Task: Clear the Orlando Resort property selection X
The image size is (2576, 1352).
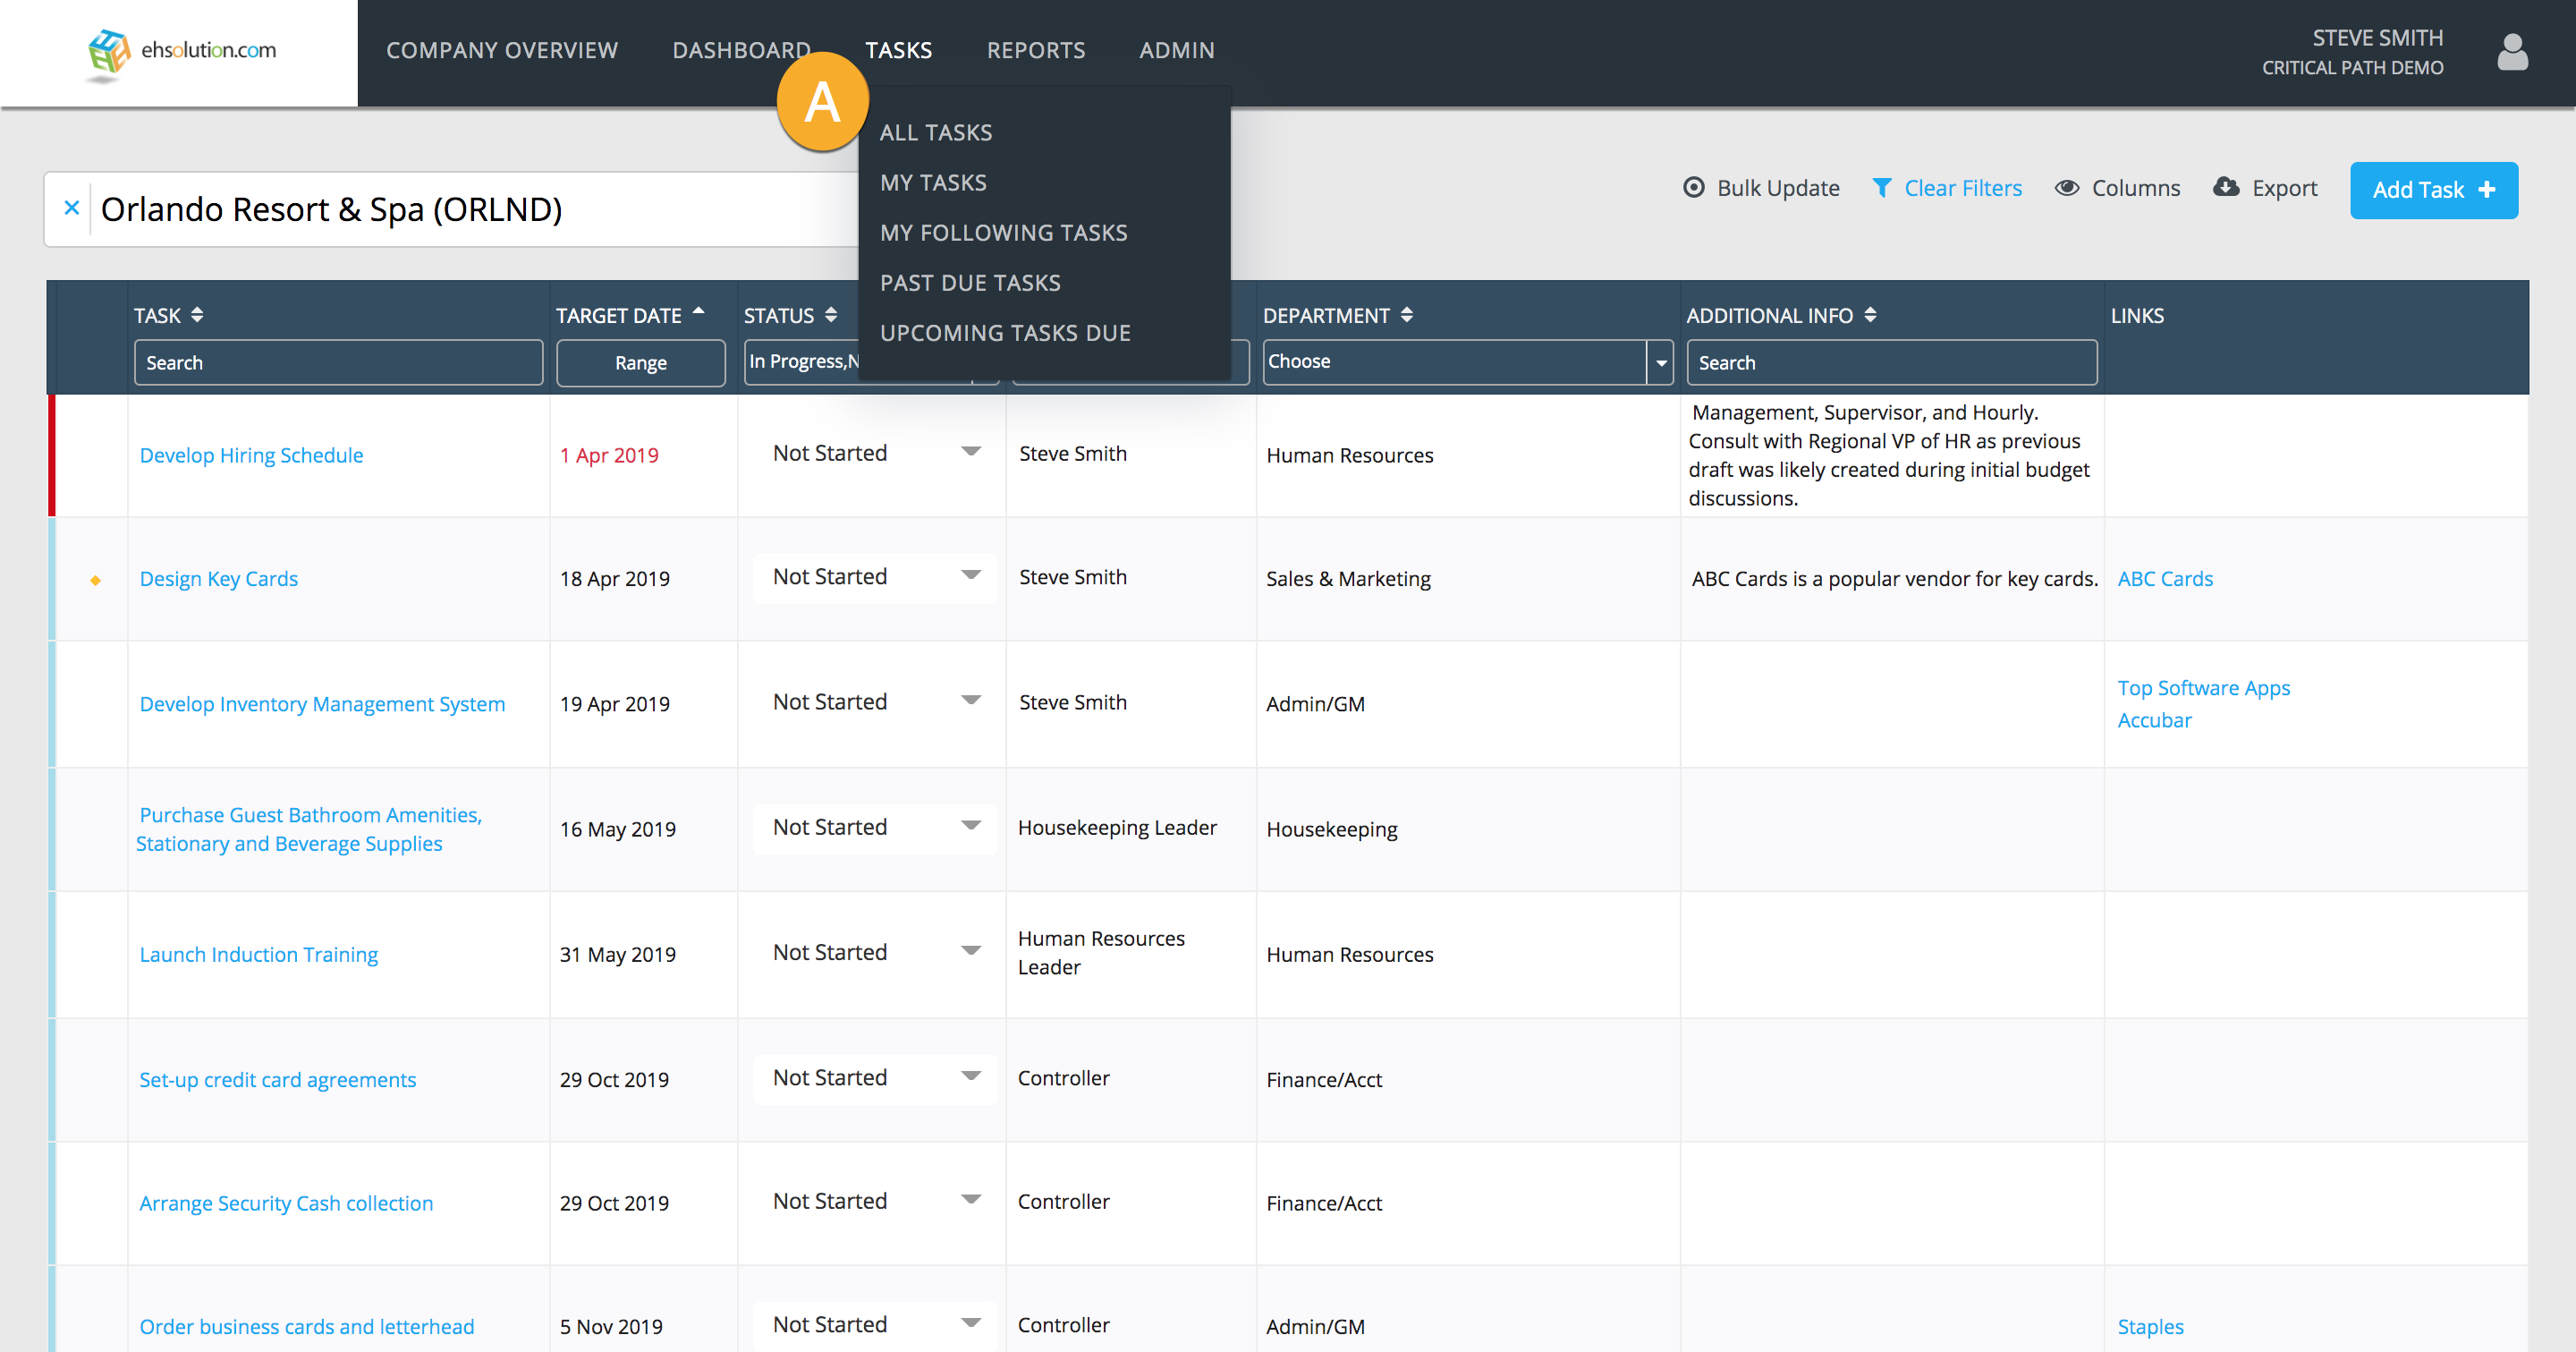Action: pos(71,208)
